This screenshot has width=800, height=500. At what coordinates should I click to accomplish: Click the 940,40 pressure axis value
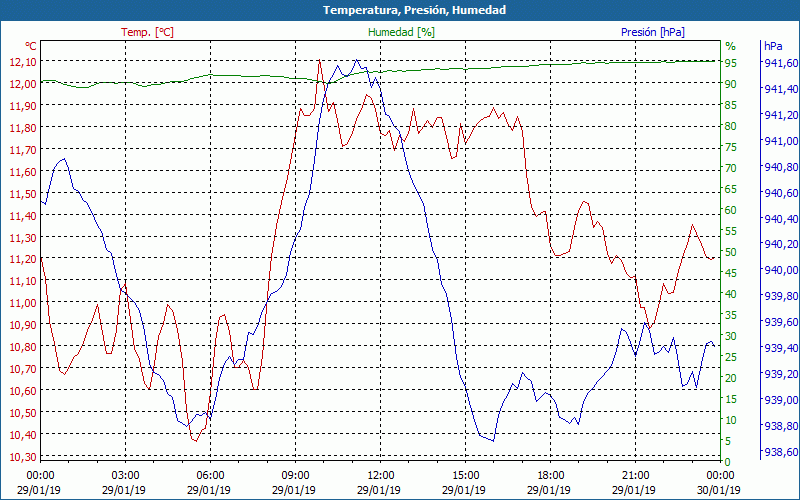(781, 218)
